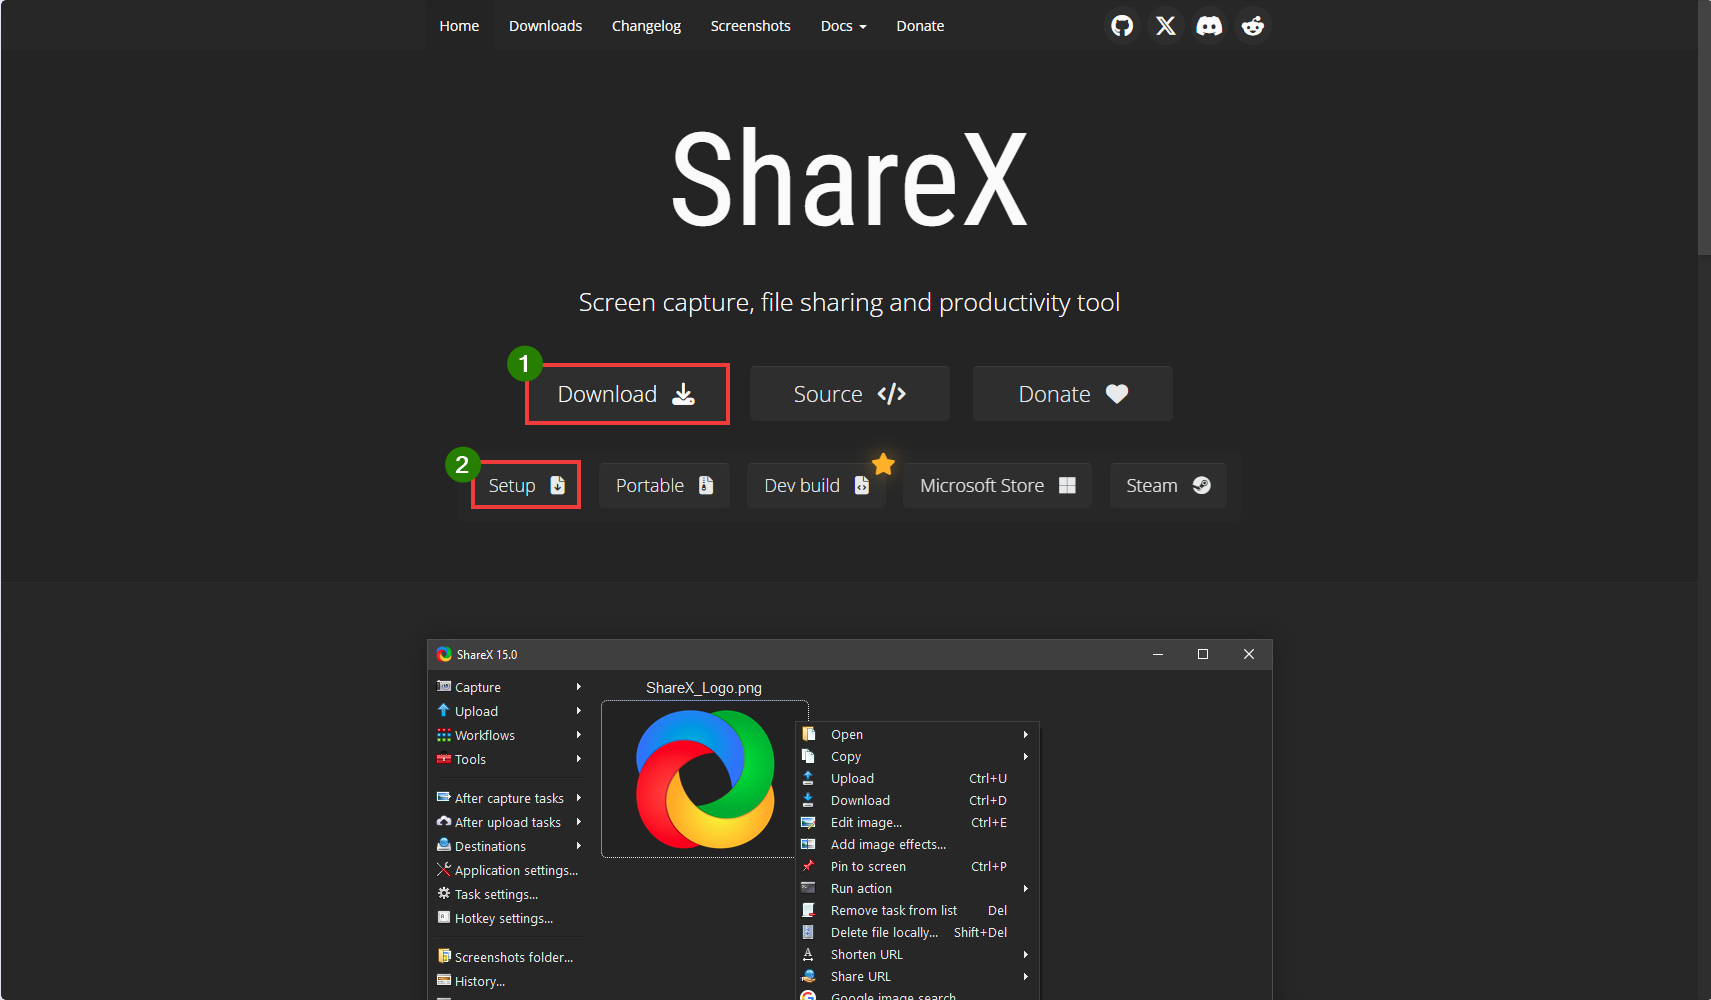Choose Edit image... in context menu

pos(917,822)
